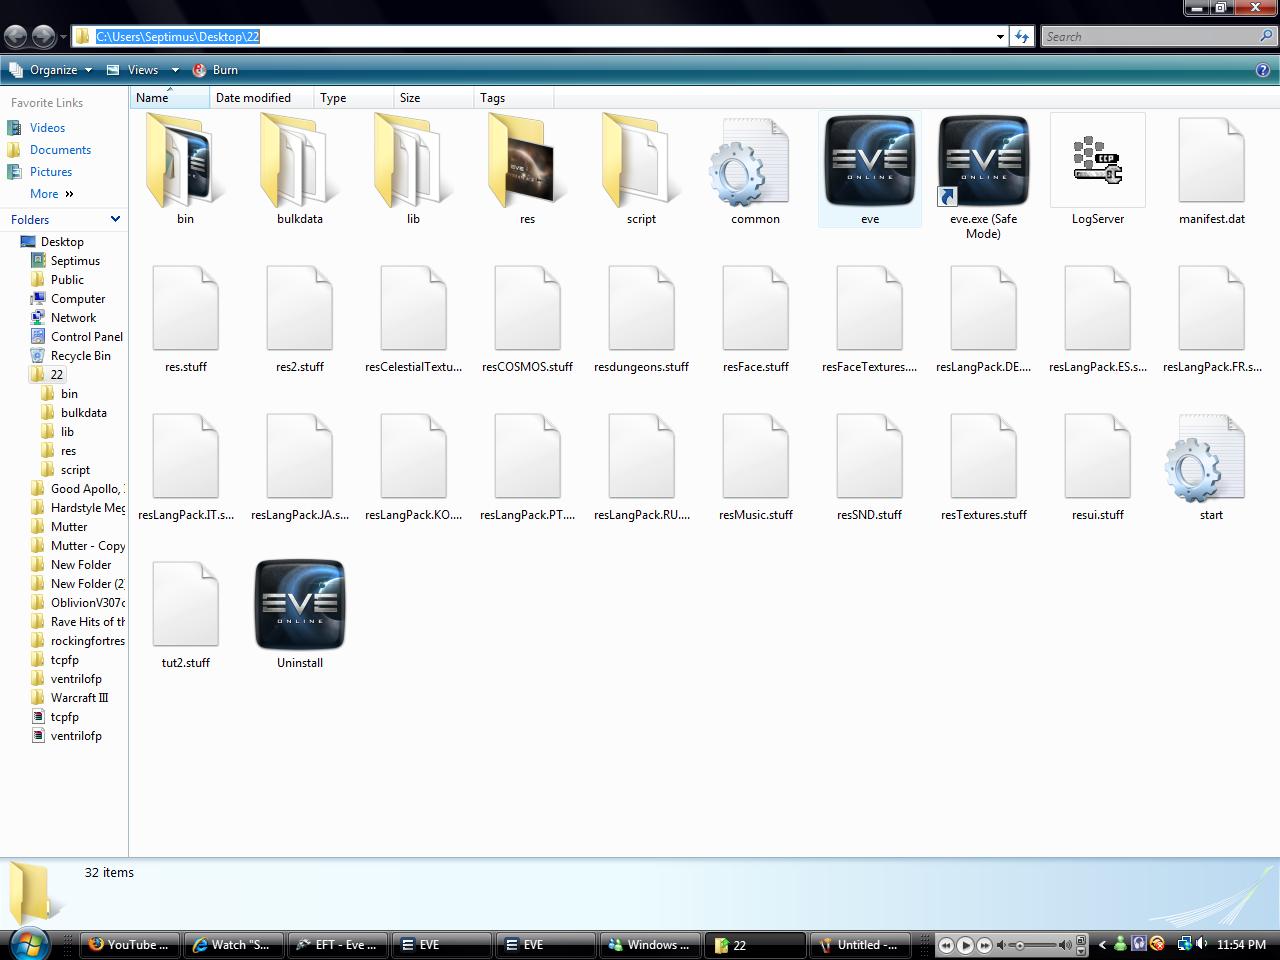Viewport: 1280px width, 960px height.
Task: Select Warcraft III folder in tree
Action: pyautogui.click(x=79, y=698)
